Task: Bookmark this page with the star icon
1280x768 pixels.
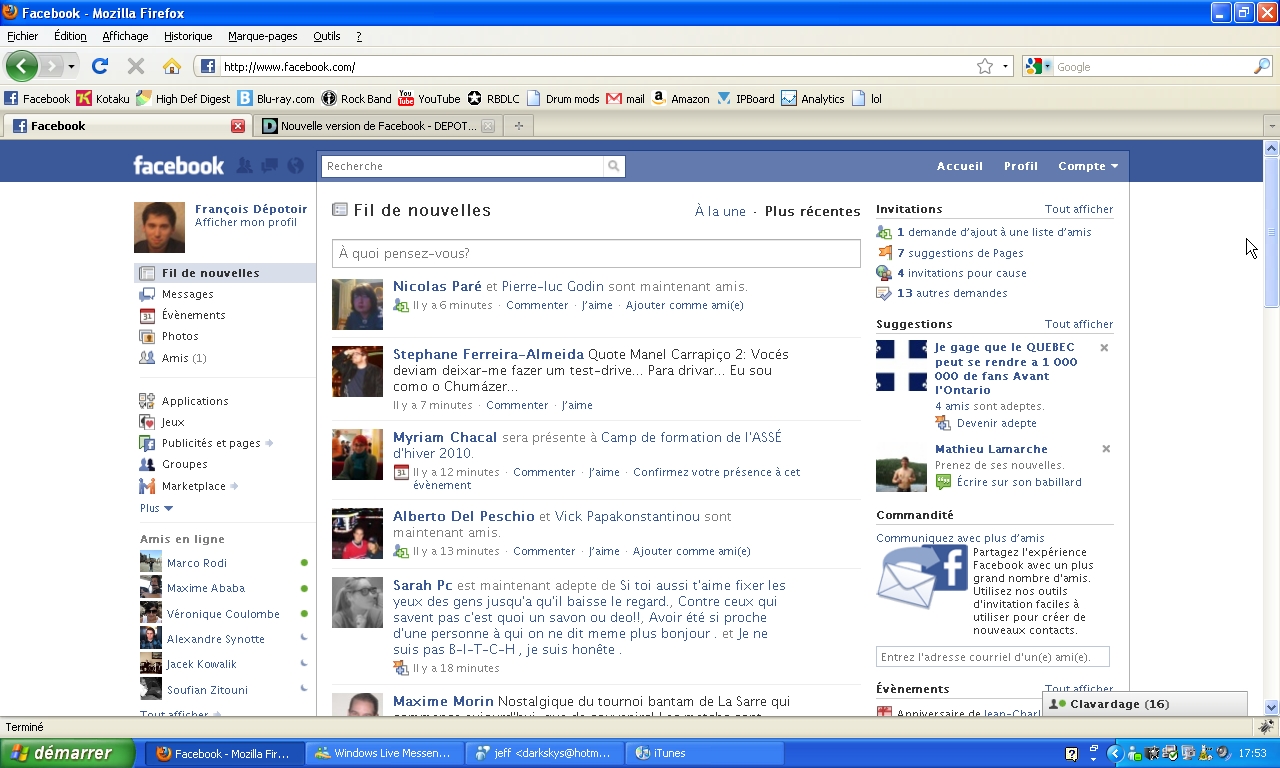Action: [985, 67]
